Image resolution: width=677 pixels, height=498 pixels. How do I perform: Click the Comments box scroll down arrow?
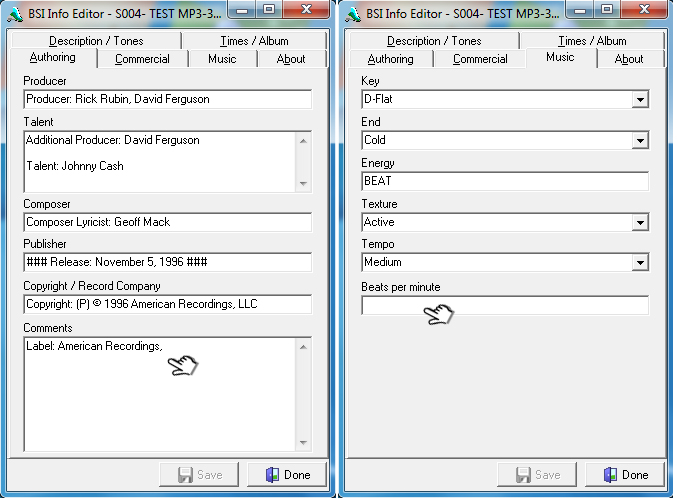(304, 443)
